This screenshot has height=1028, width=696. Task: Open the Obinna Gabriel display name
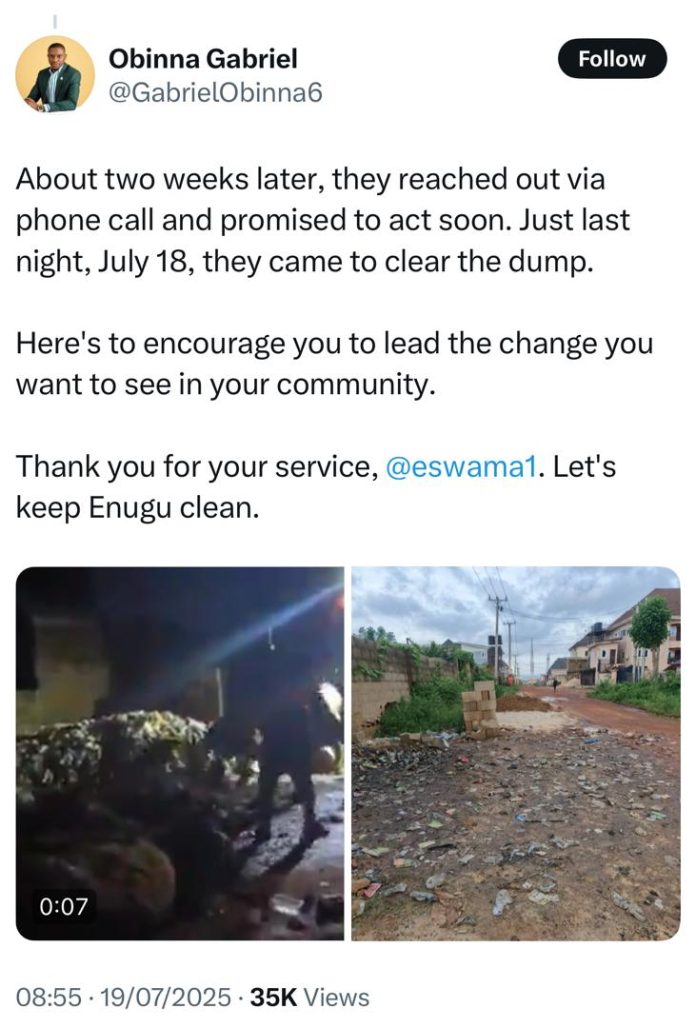point(203,59)
